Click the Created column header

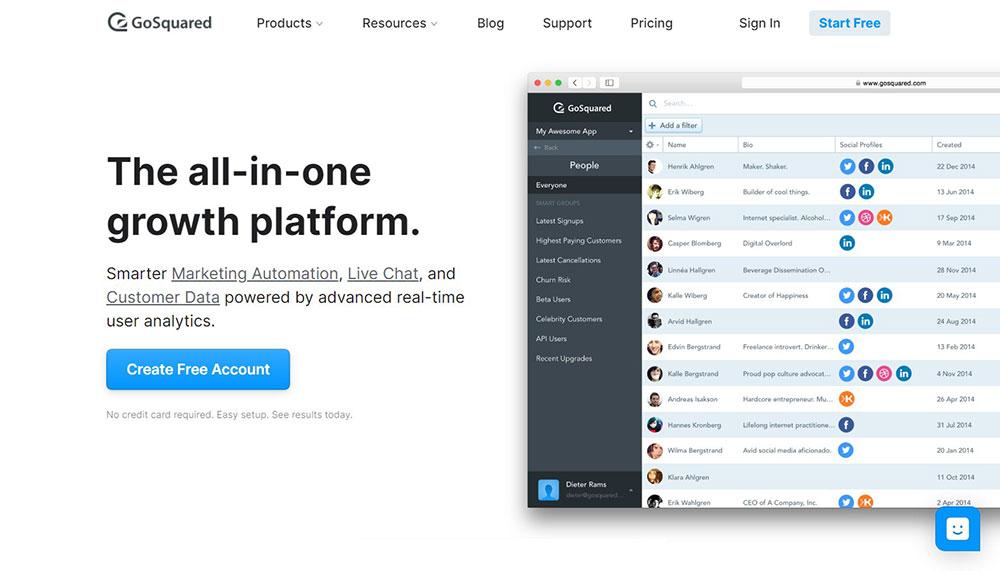pyautogui.click(x=948, y=145)
